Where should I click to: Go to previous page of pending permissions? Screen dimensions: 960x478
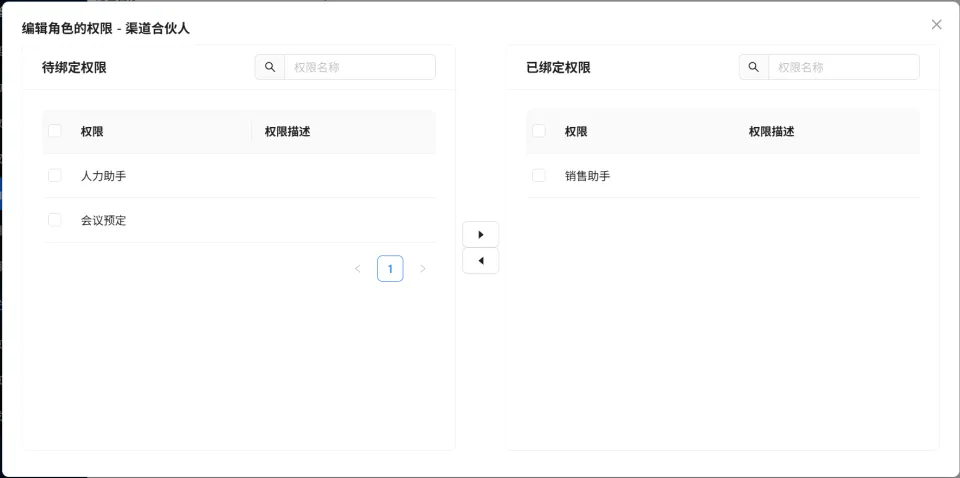point(358,269)
